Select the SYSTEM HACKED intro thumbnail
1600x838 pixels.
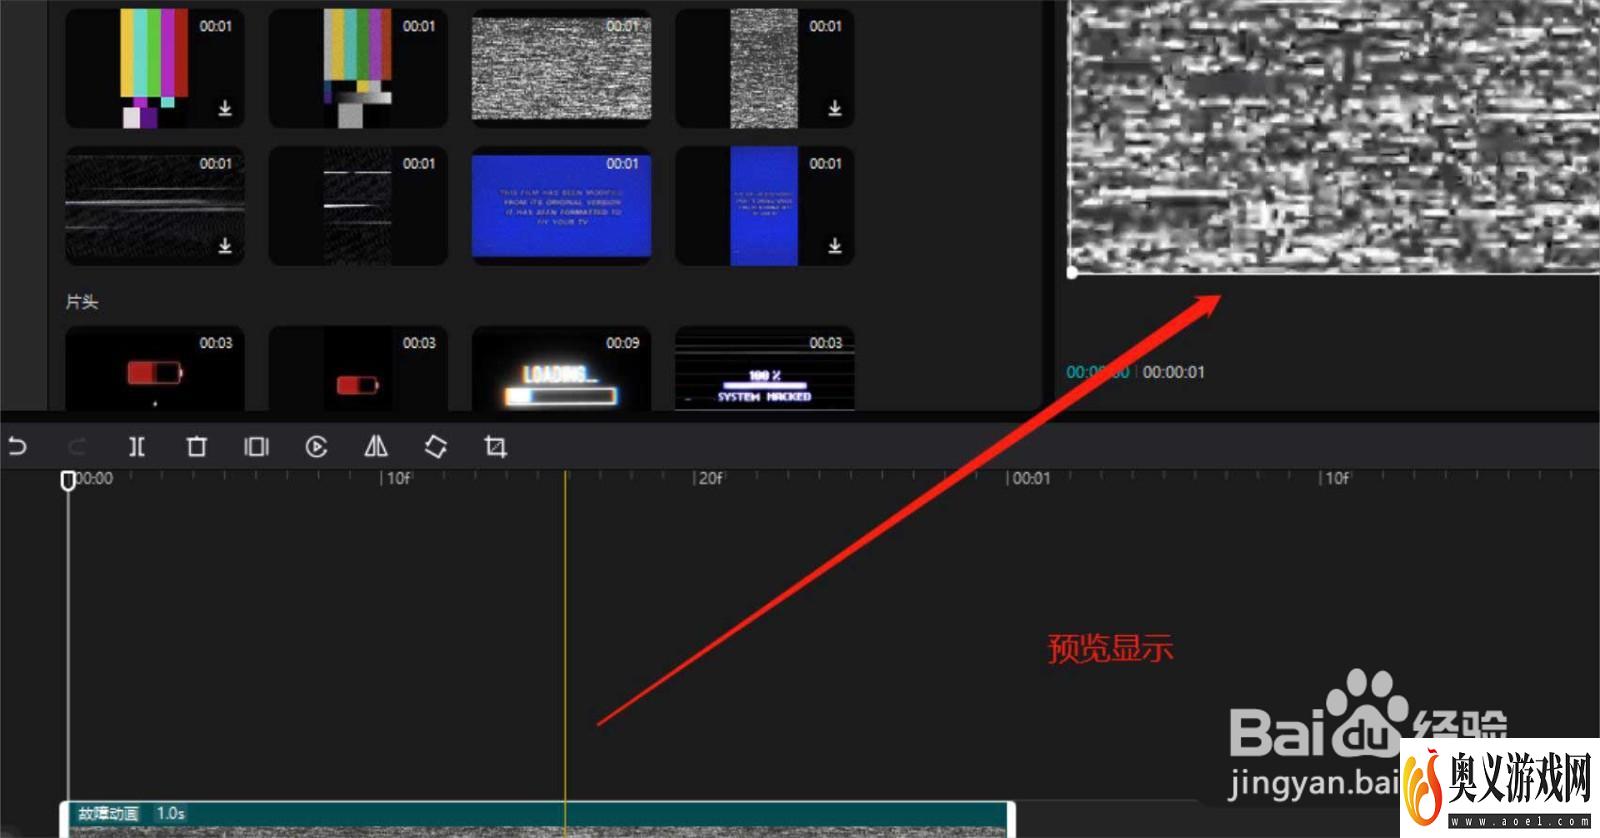(x=765, y=368)
